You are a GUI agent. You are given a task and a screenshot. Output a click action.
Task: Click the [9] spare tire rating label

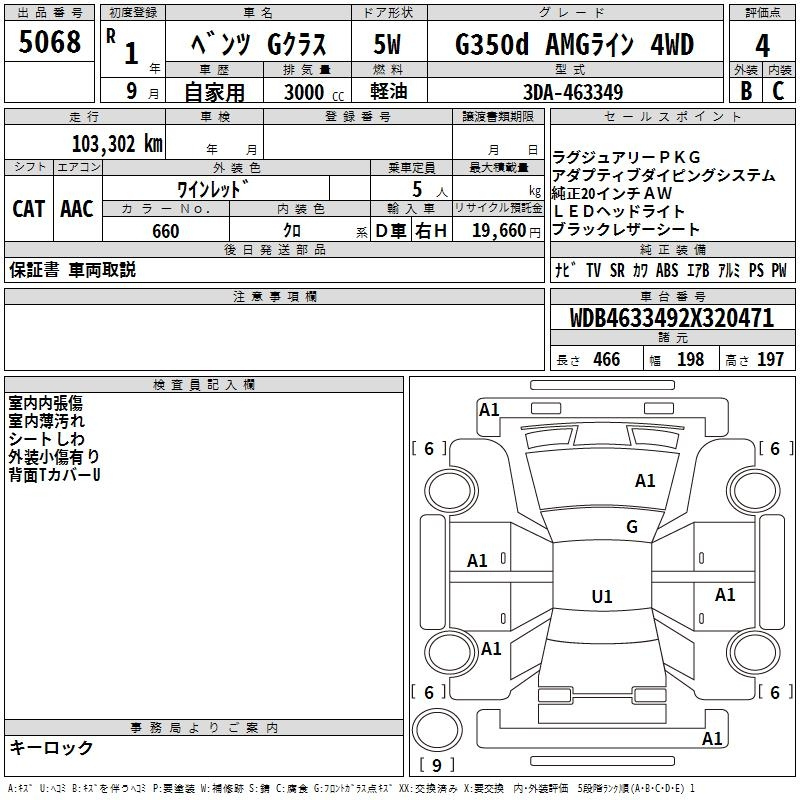point(436,766)
